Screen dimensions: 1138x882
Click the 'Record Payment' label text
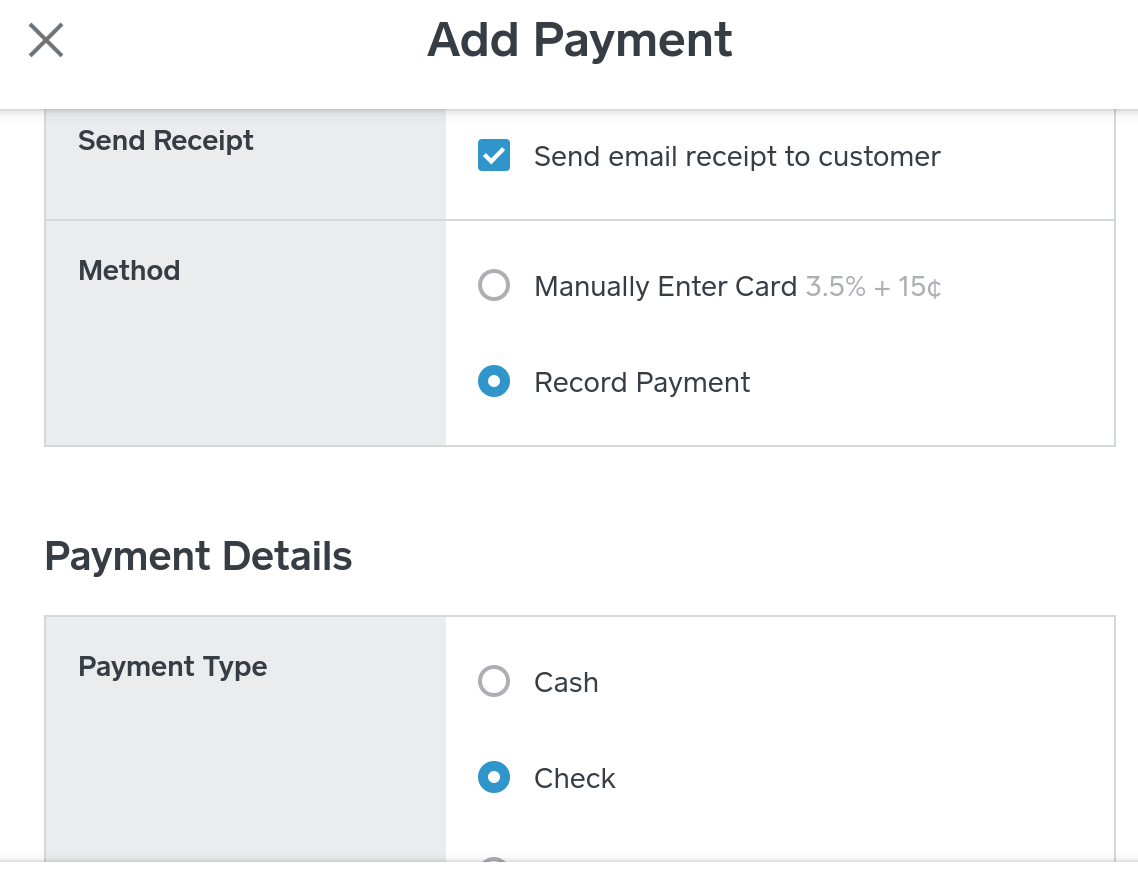[x=642, y=383]
